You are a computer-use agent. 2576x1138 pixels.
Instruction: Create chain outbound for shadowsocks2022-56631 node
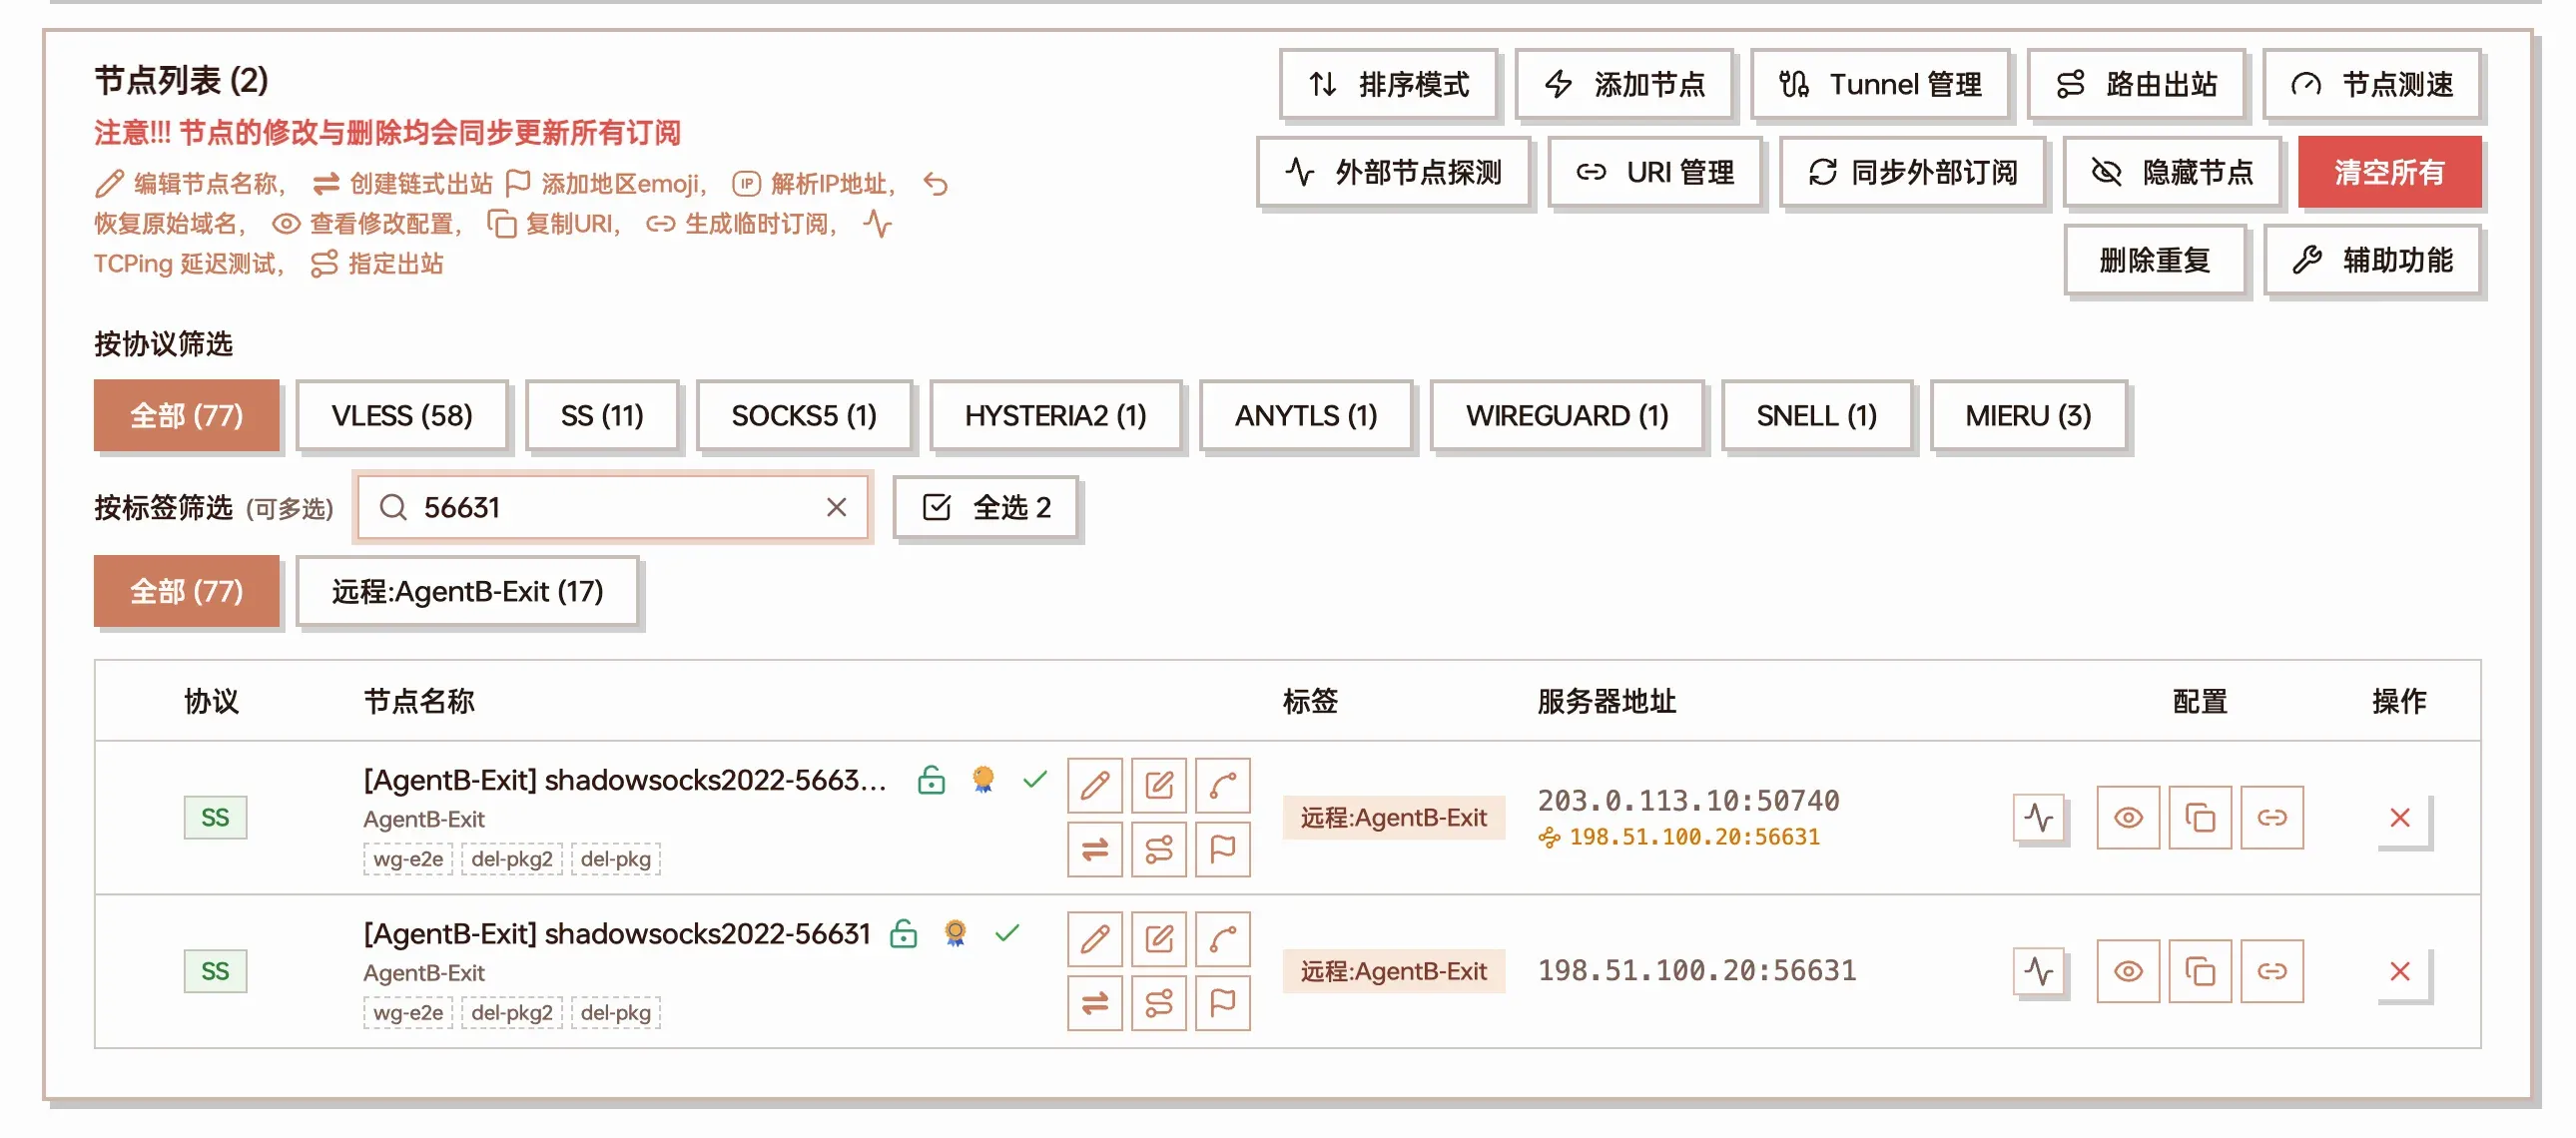pos(1094,1003)
